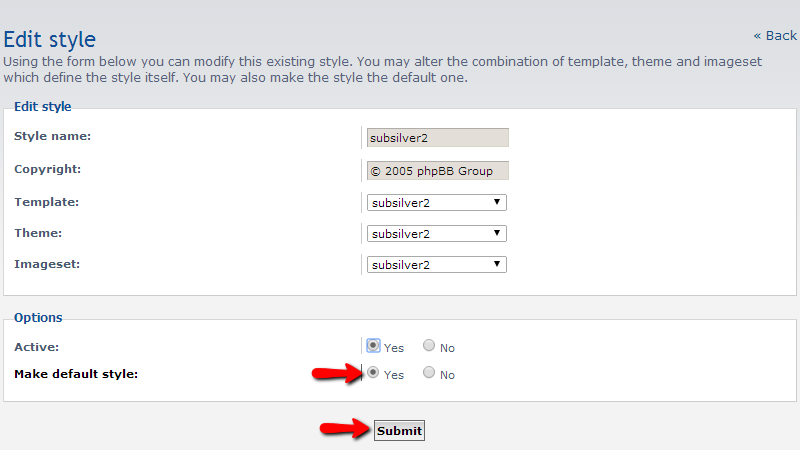Click the "Make default style:" label
800x450 pixels.
point(76,374)
